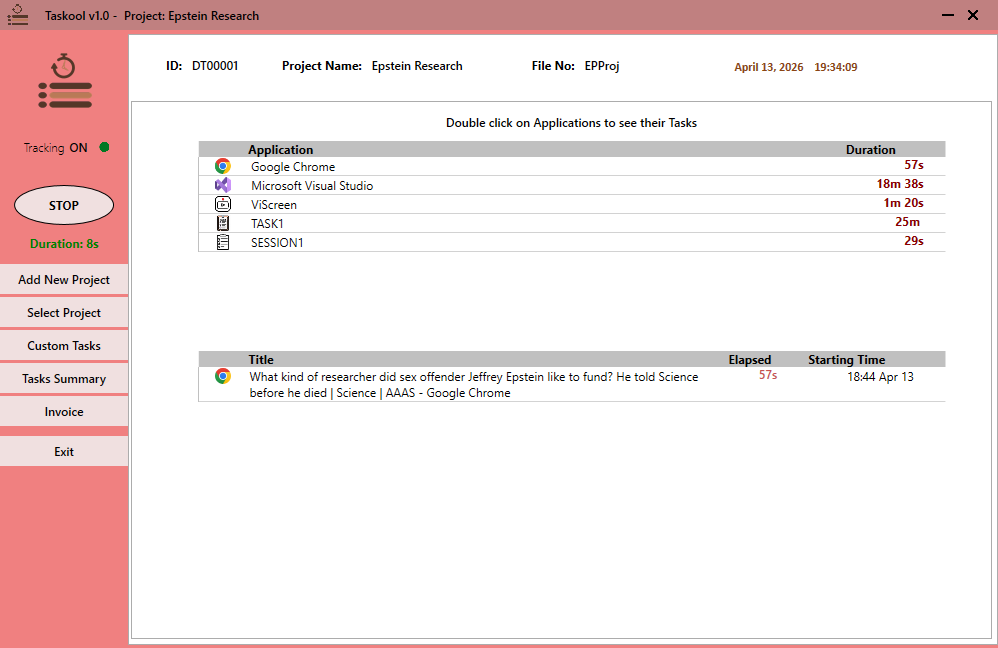Open Select Project
This screenshot has width=998, height=648.
coord(63,312)
